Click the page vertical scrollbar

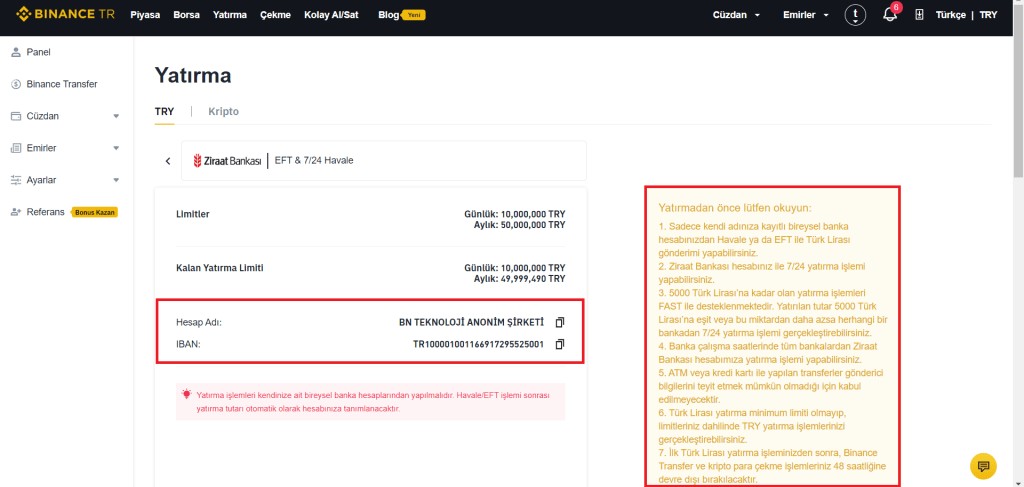pyautogui.click(x=1018, y=91)
